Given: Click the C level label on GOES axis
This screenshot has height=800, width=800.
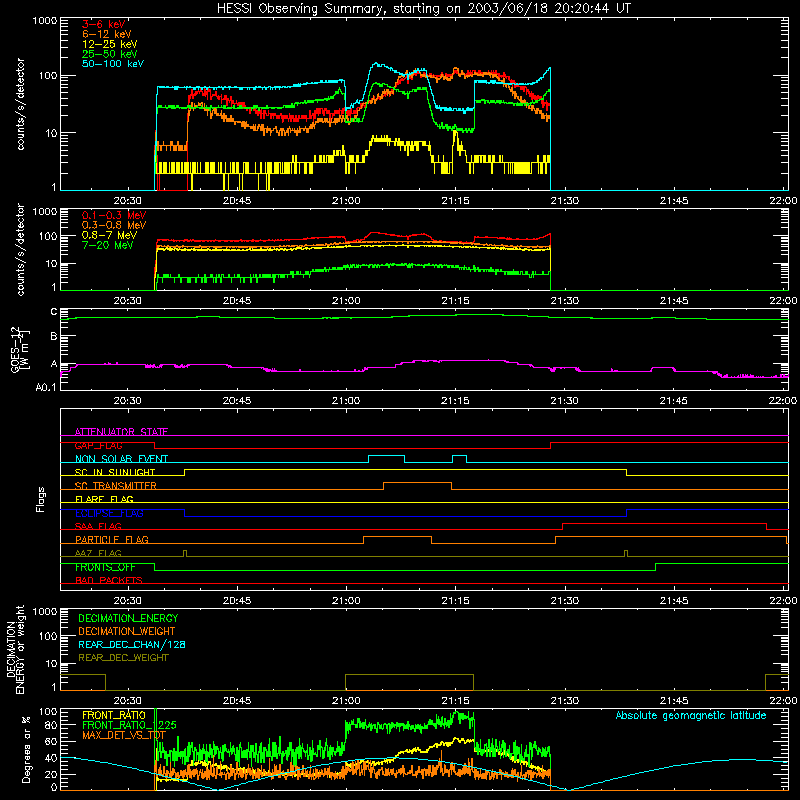Looking at the screenshot, I should 54,312.
